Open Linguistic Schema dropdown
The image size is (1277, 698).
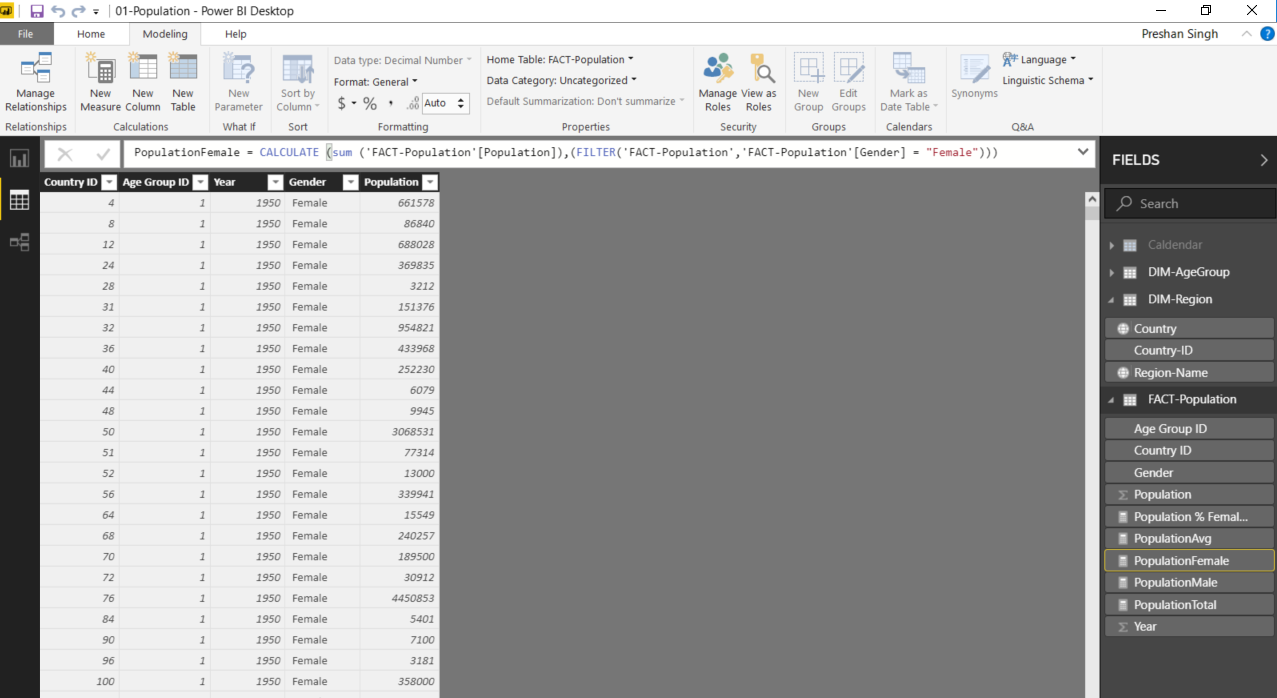(1048, 80)
